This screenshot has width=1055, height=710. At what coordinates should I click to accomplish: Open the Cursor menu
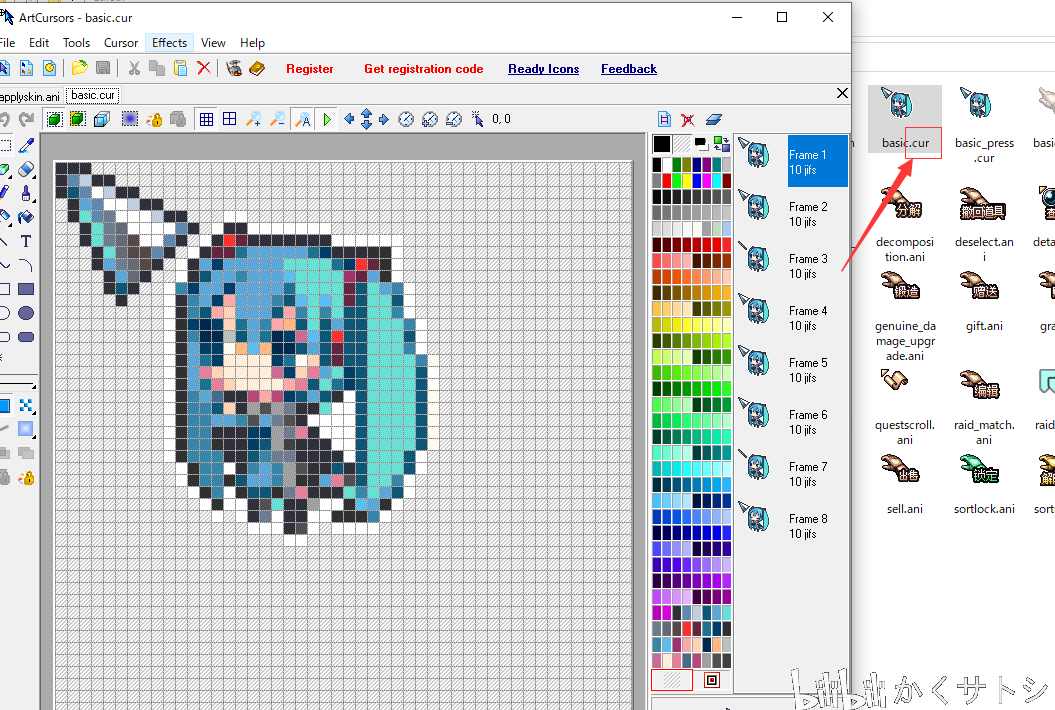(x=121, y=42)
